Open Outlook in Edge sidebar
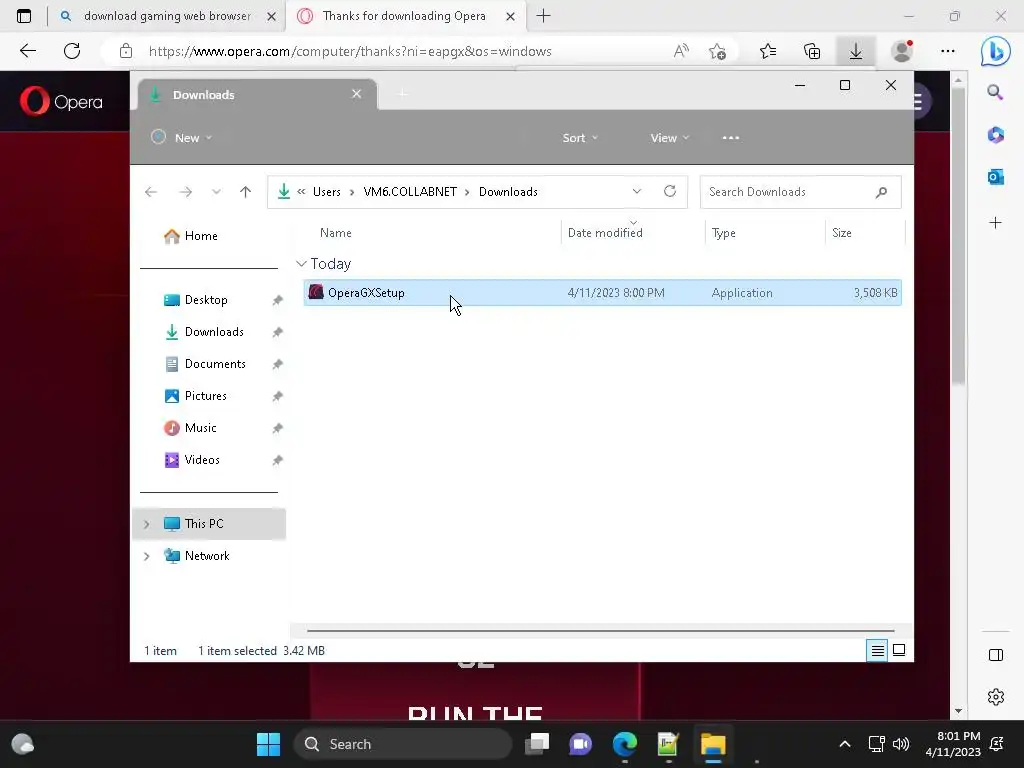Screen dimensions: 1024x768 coord(995,176)
